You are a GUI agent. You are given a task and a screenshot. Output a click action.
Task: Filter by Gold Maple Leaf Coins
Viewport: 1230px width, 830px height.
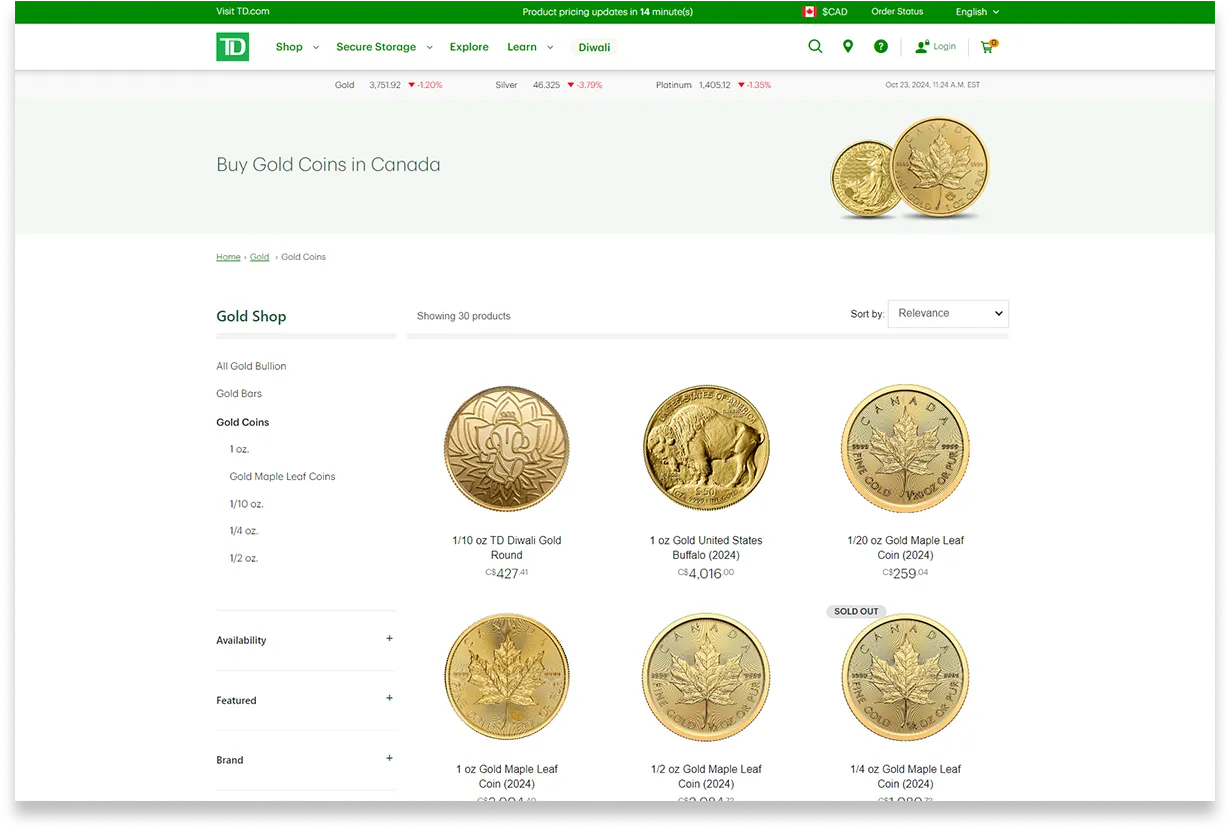[282, 477]
